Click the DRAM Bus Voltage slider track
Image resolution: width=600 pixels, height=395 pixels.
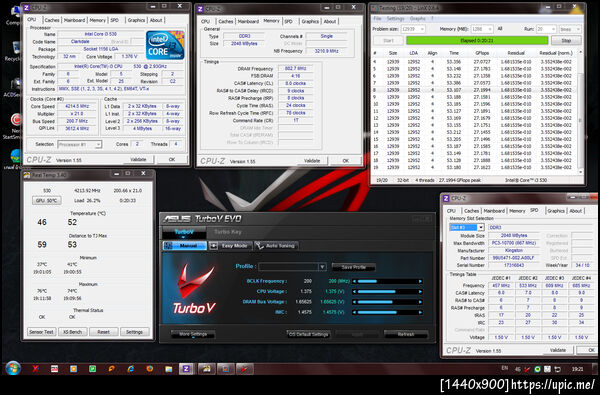click(387, 302)
